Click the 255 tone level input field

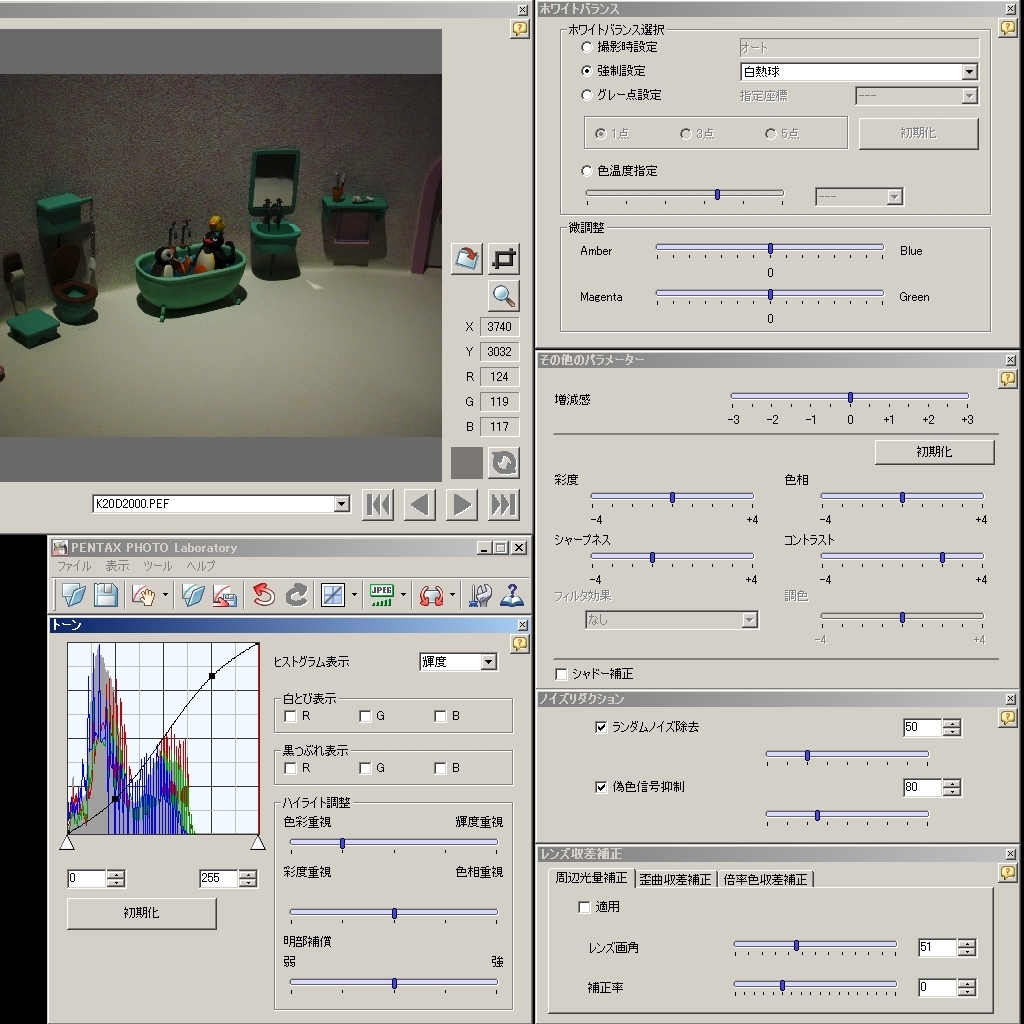click(218, 879)
